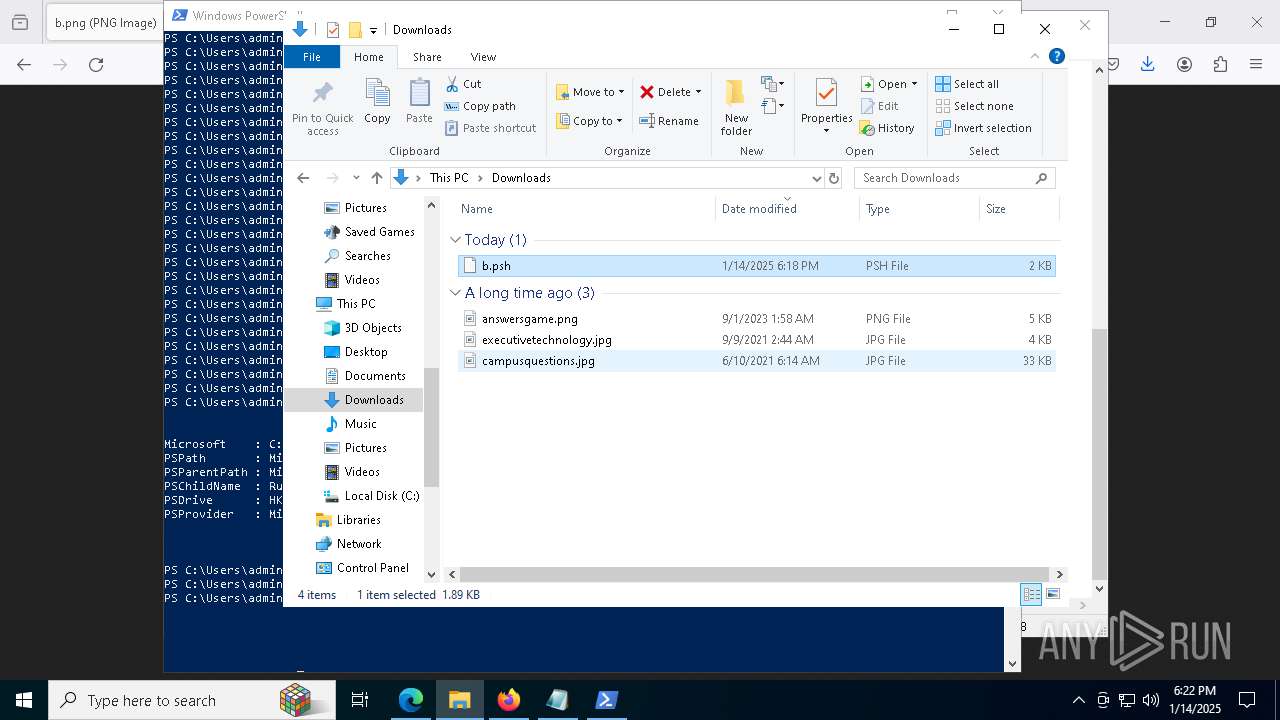Viewport: 1280px width, 720px height.
Task: Sort by Date modified column header
Action: click(x=788, y=209)
